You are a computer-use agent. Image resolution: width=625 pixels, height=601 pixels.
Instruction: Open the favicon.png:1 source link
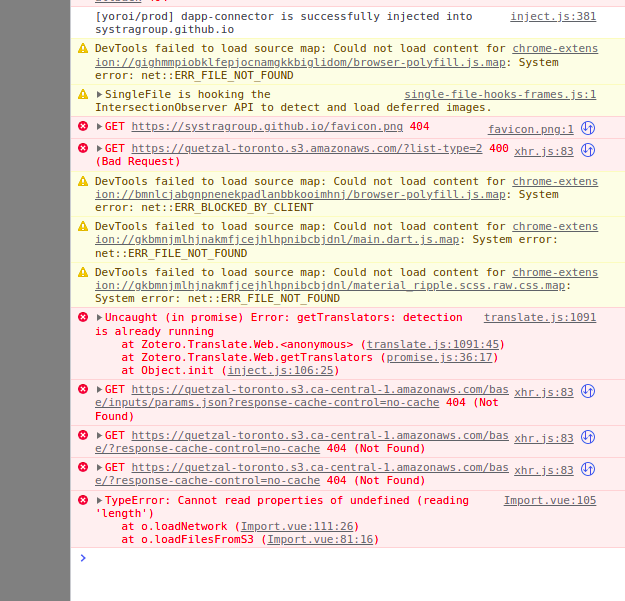[531, 130]
